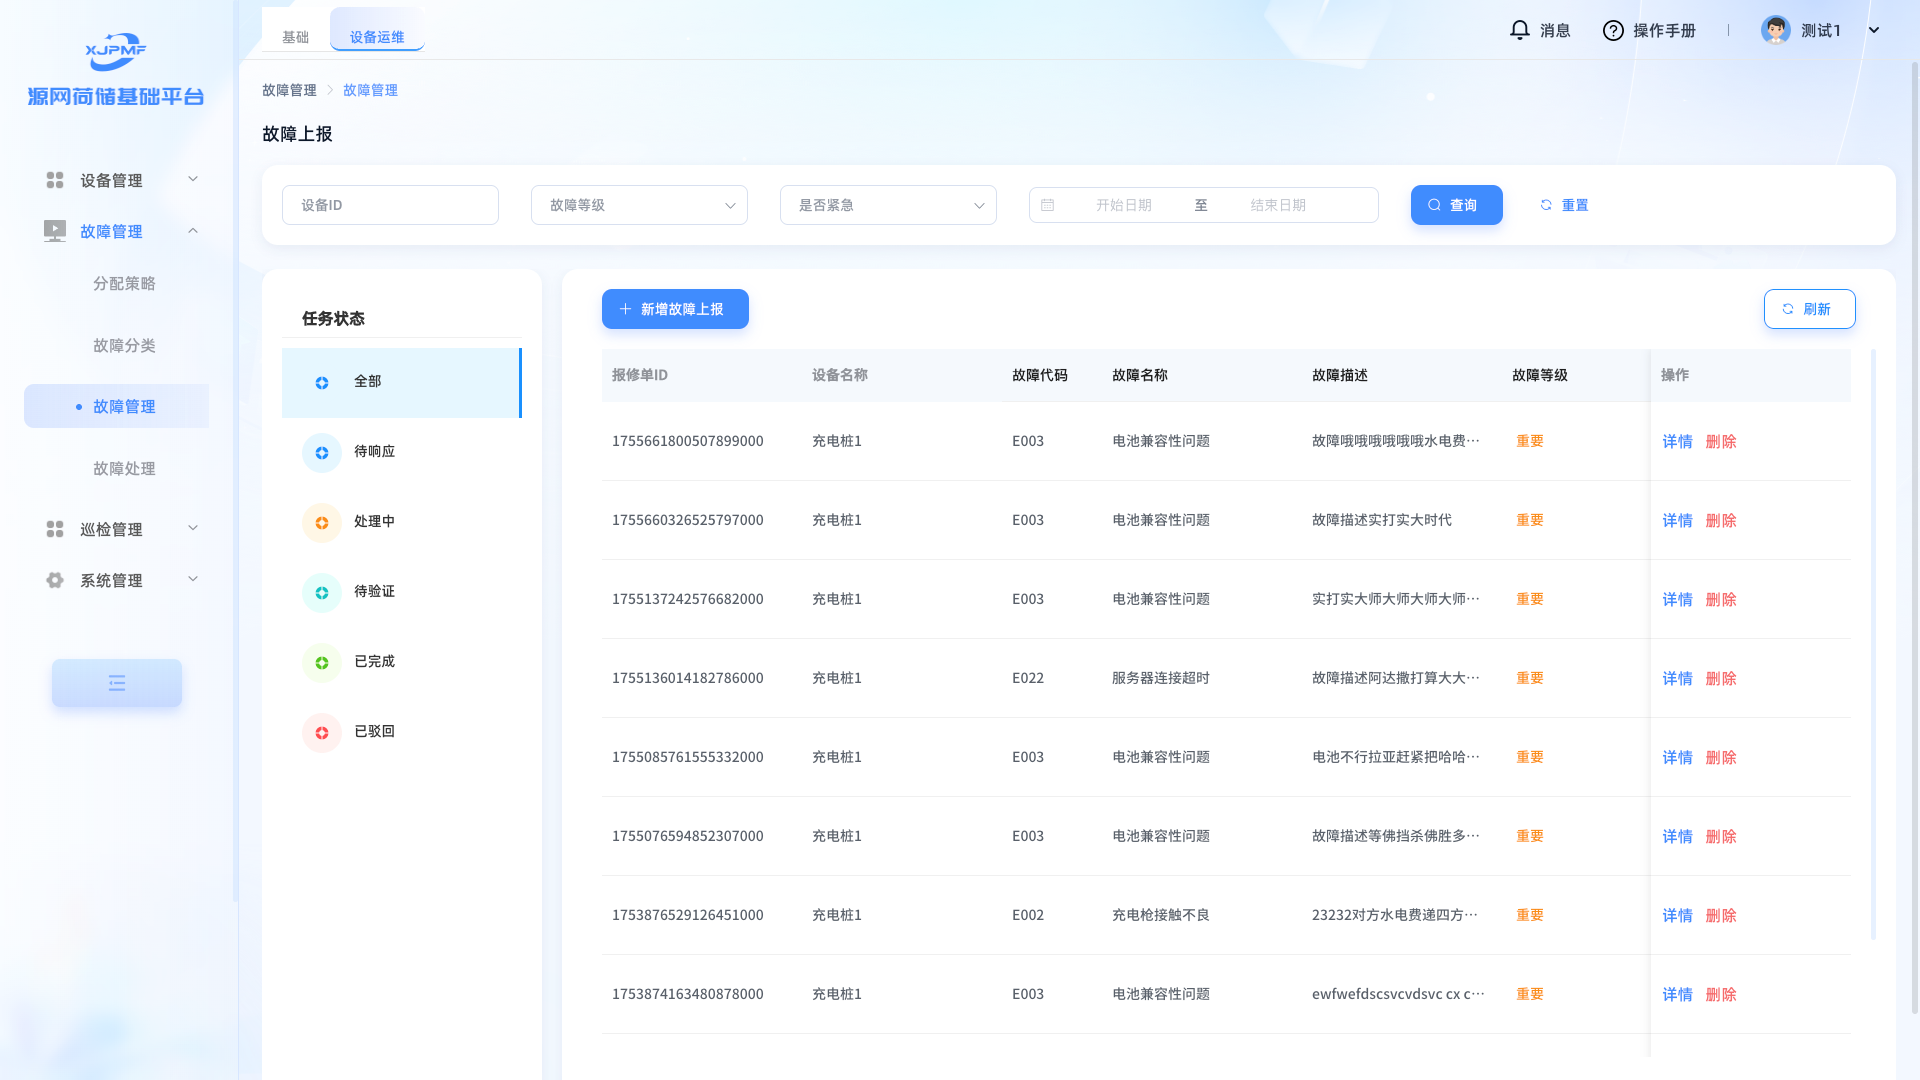Click the 新增故障上报 button
This screenshot has width=1920, height=1080.
(675, 309)
